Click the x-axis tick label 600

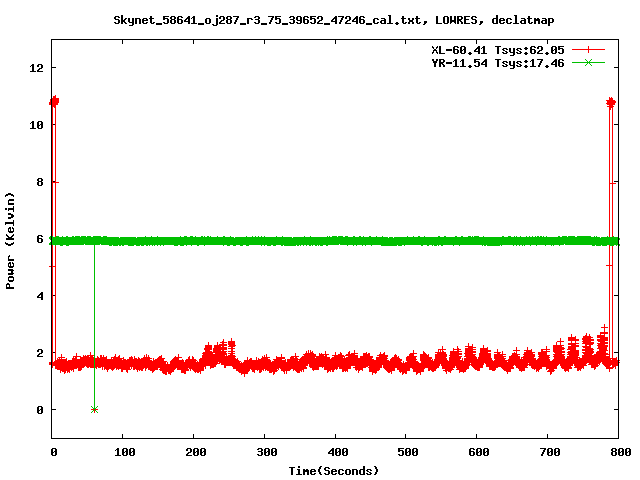(x=478, y=452)
